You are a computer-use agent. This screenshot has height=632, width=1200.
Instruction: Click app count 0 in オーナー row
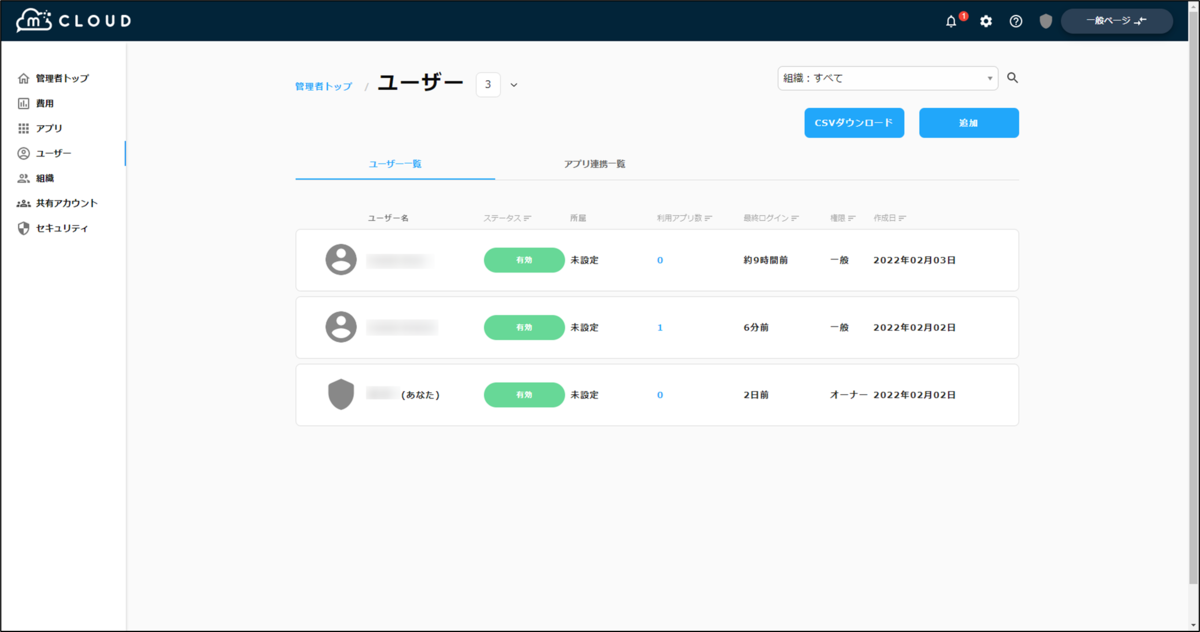click(x=660, y=395)
